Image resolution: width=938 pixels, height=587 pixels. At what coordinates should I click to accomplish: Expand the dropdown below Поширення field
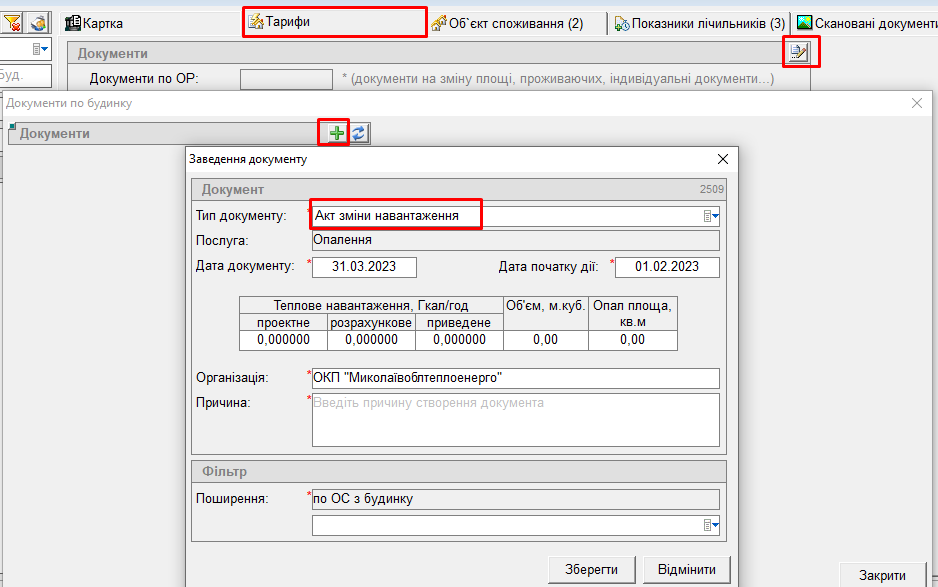711,525
